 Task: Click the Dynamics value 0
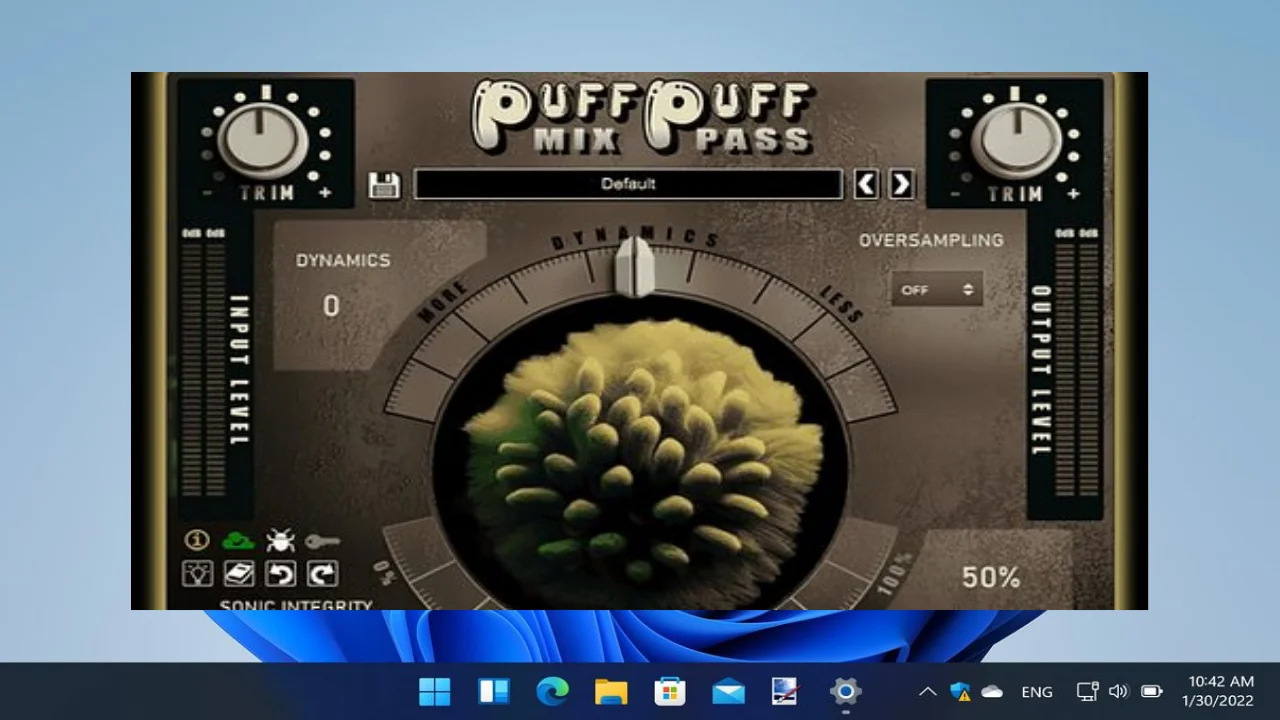331,307
